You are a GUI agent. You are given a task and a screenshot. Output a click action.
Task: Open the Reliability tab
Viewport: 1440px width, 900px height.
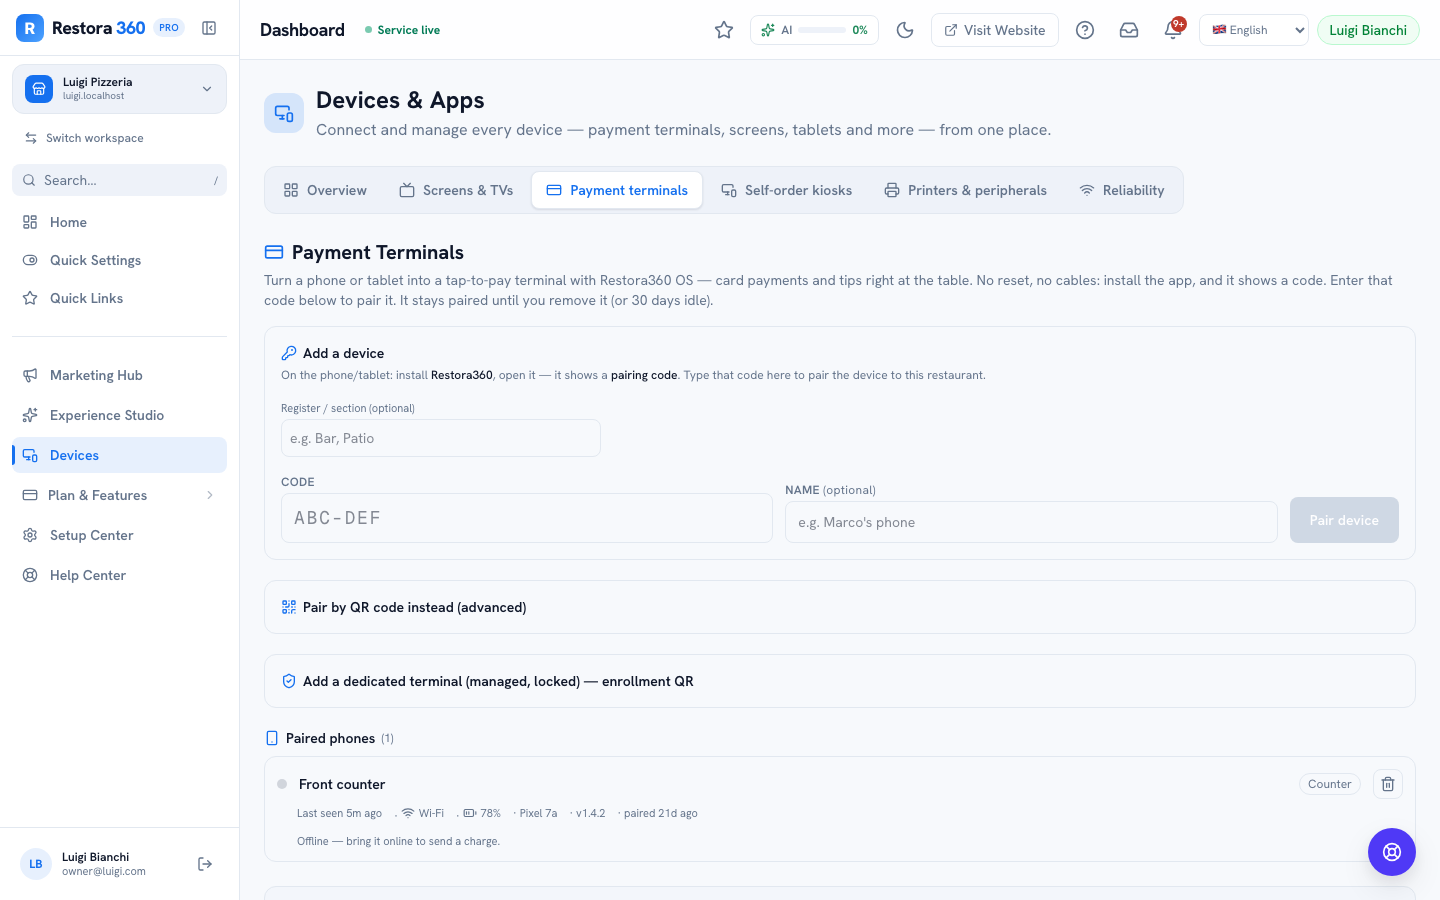pyautogui.click(x=1122, y=190)
